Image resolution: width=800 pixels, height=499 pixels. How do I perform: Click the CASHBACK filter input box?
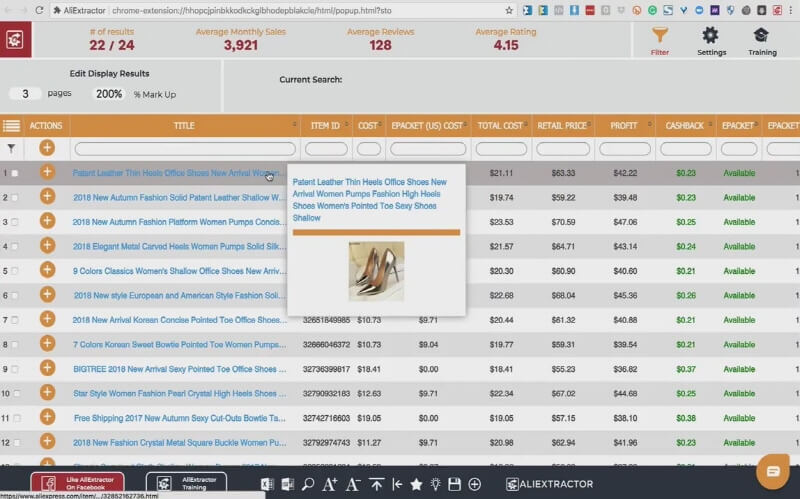pos(685,149)
